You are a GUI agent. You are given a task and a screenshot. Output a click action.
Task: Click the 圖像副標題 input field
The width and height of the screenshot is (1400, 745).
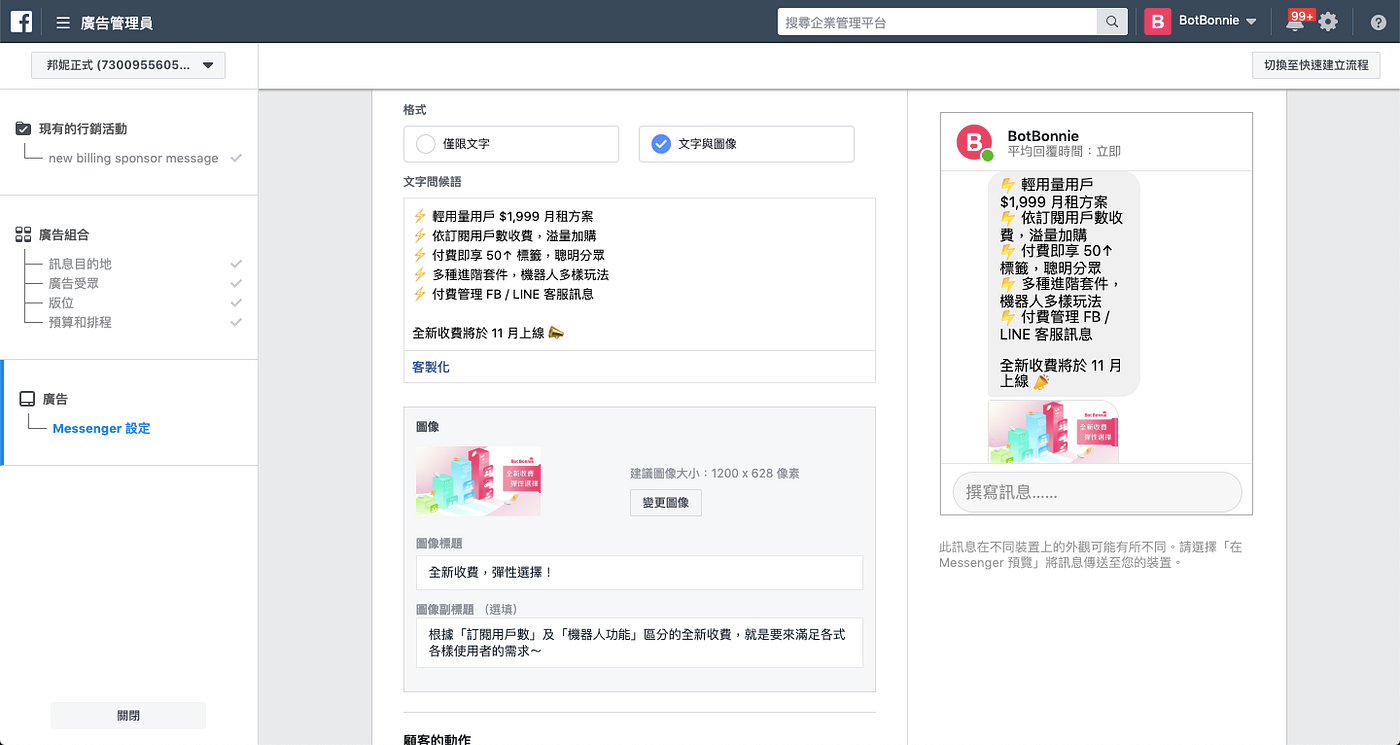point(639,642)
